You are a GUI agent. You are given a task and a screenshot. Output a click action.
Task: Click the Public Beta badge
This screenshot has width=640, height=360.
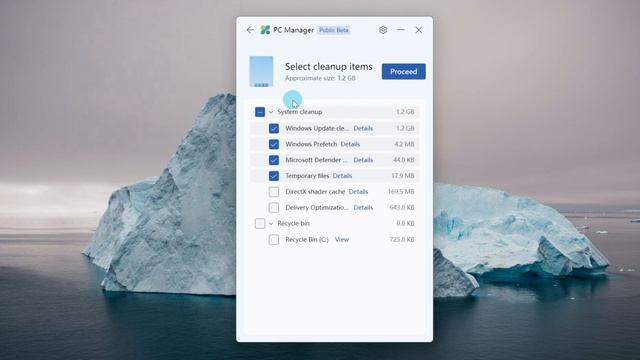pyautogui.click(x=334, y=30)
